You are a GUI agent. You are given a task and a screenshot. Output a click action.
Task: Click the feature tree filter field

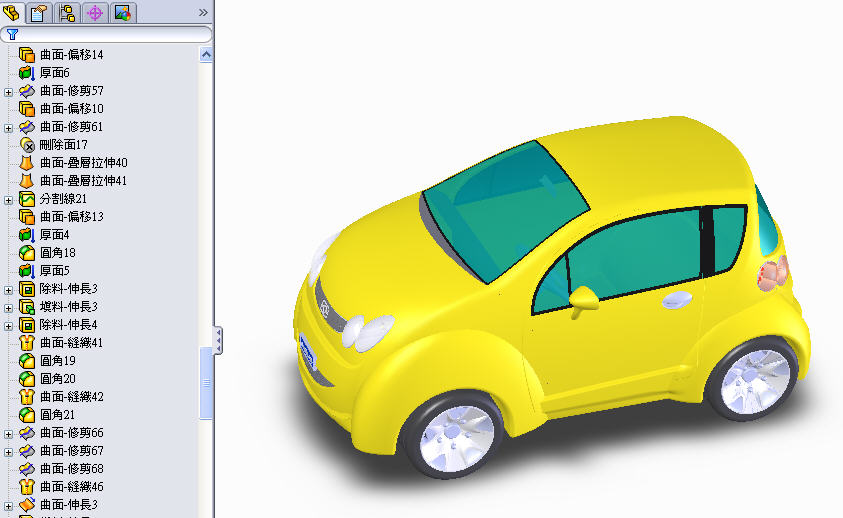pyautogui.click(x=106, y=34)
